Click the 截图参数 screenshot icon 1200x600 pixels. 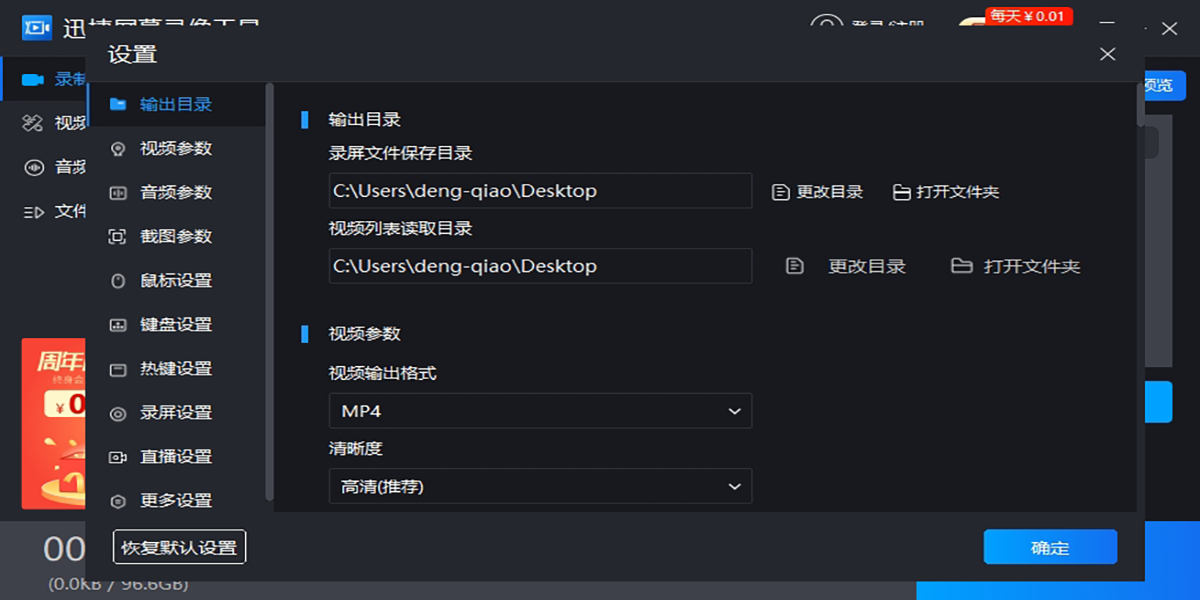[x=118, y=236]
